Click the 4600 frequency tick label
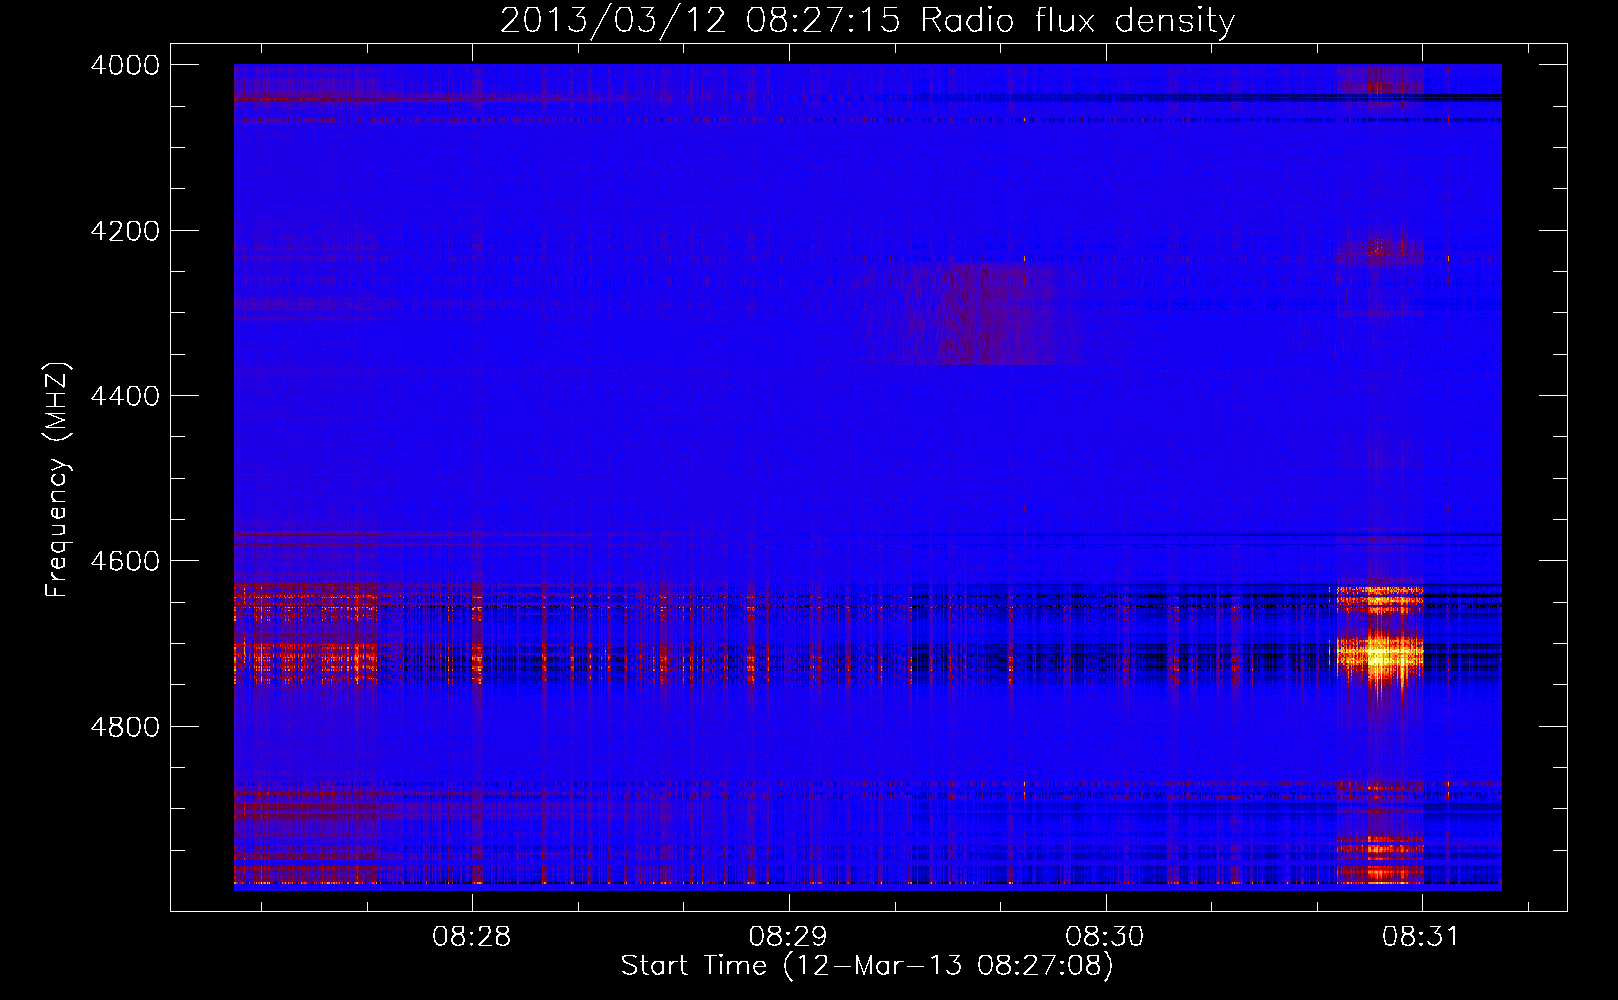Viewport: 1618px width, 1000px height. point(125,561)
